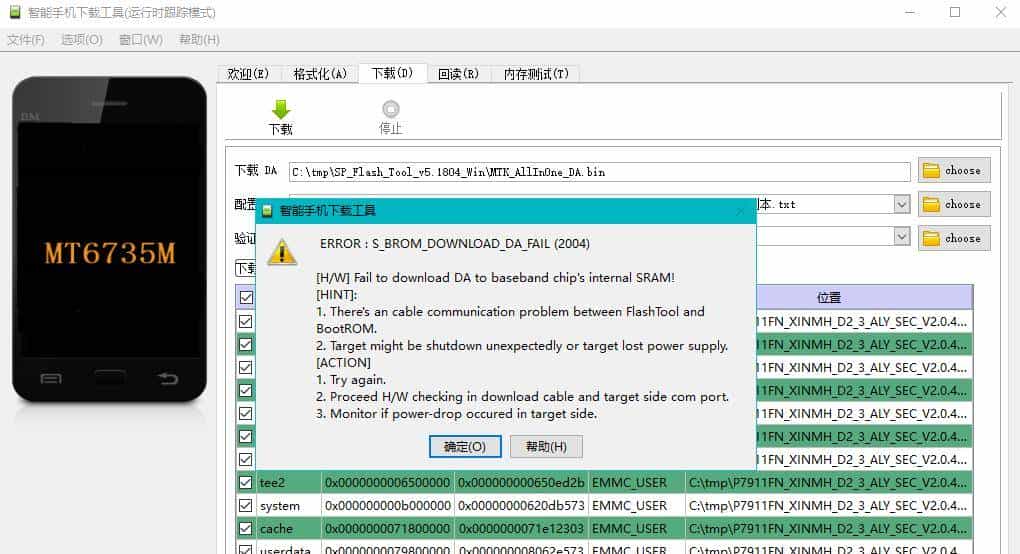Close the error dialog with X
Screen dimensions: 1020x554
tap(740, 211)
